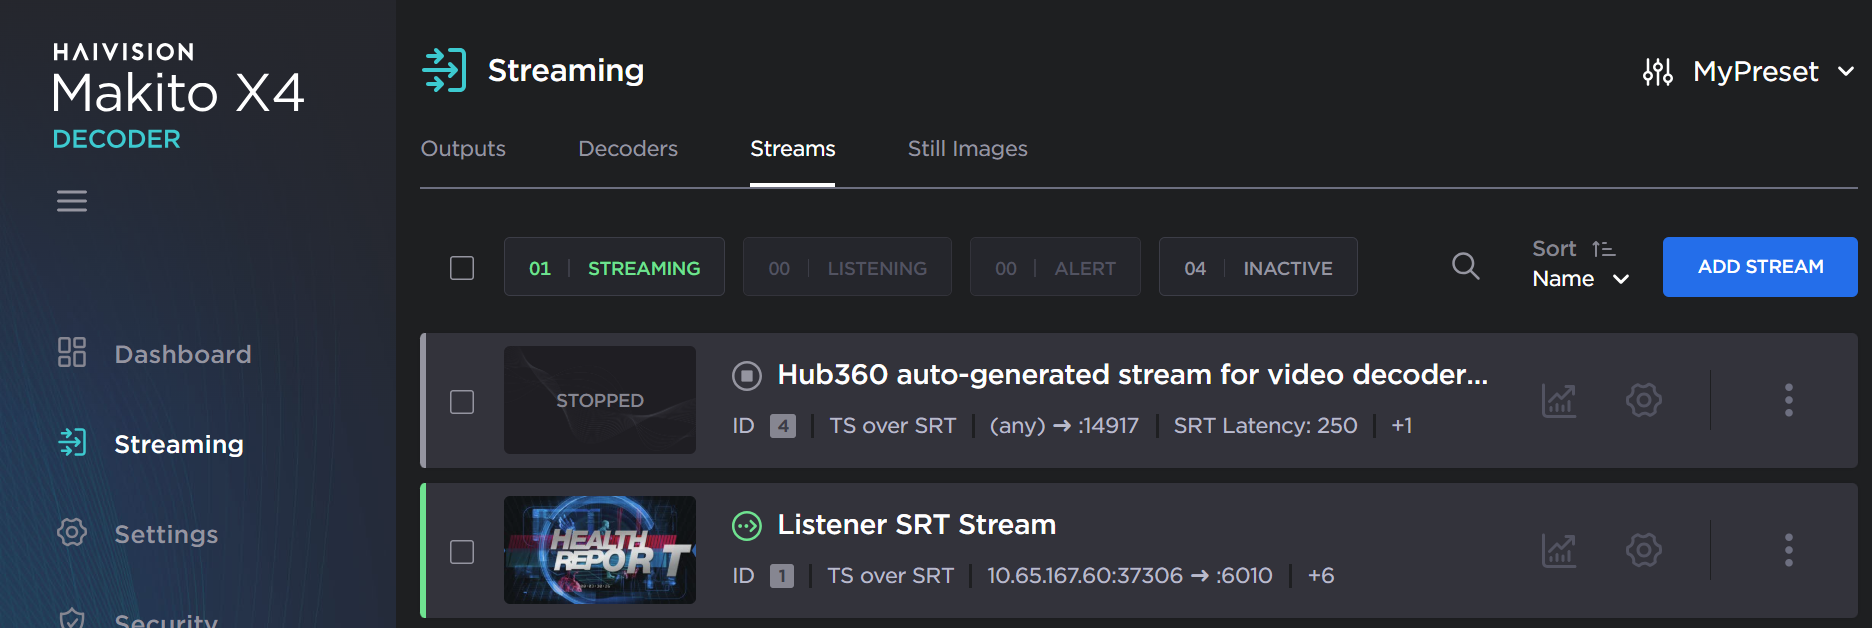The height and width of the screenshot is (628, 1872).
Task: Open the MyPreset dropdown
Action: point(1775,72)
